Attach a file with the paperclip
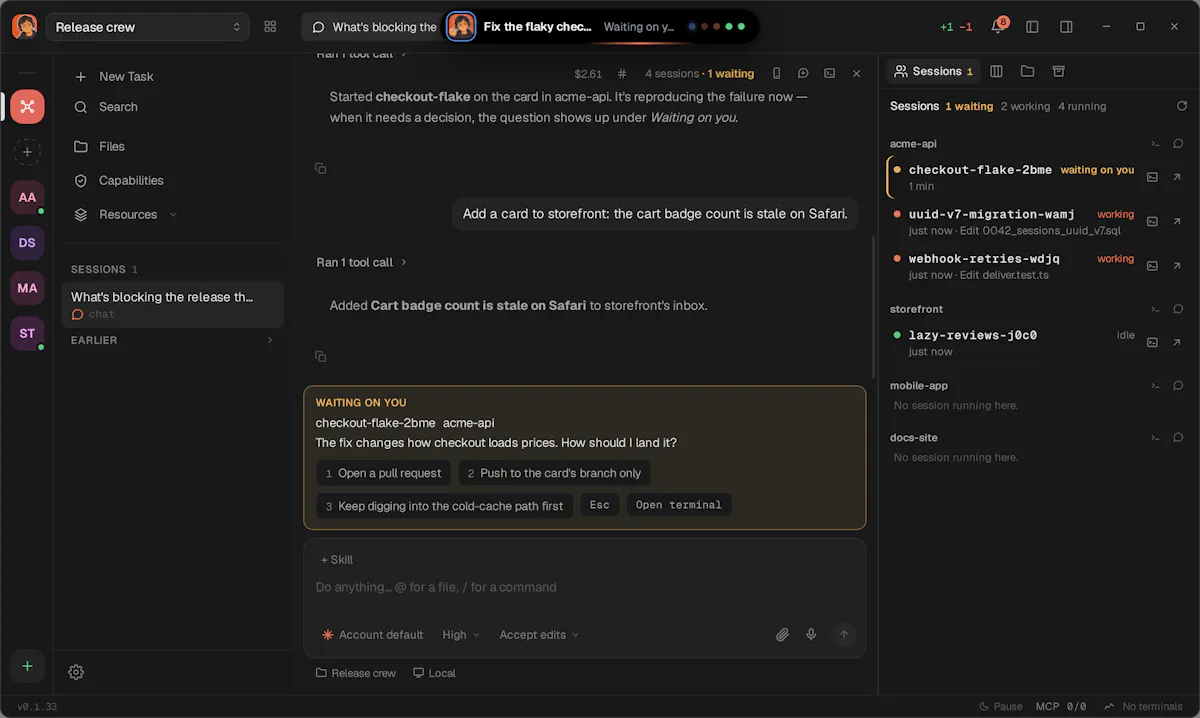 pyautogui.click(x=783, y=635)
